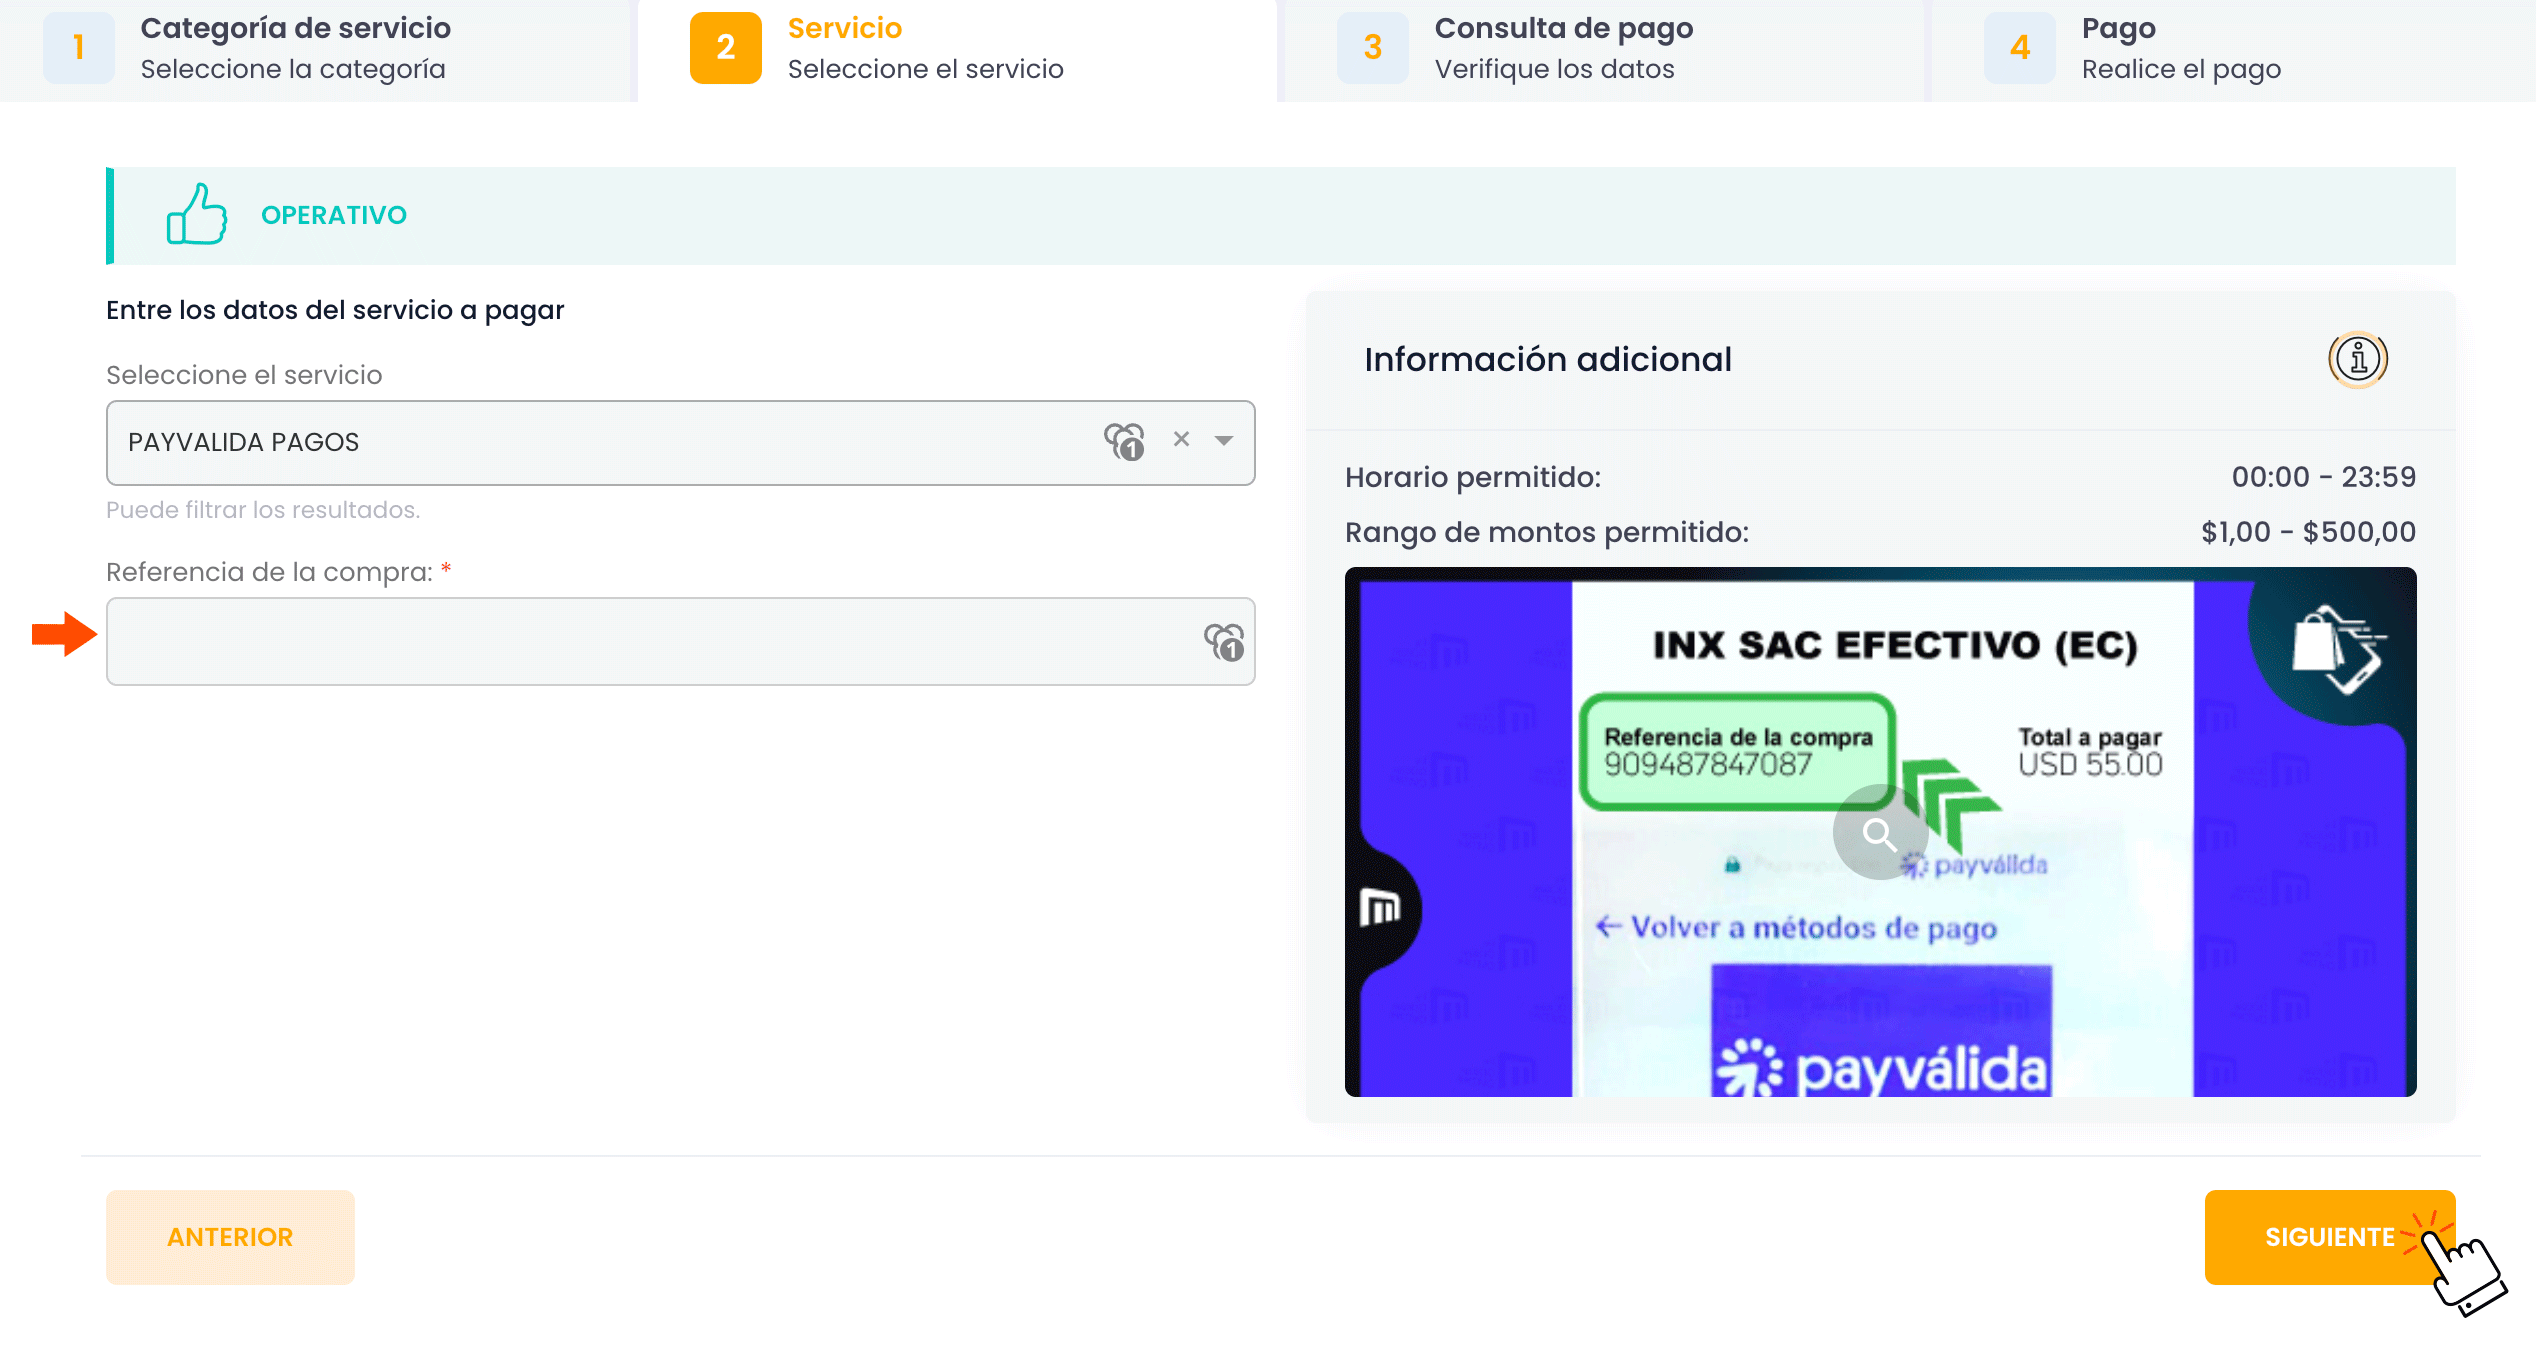Open the INX SAC EFECTIVO example thumbnail
This screenshot has height=1348, width=2536.
1881,832
